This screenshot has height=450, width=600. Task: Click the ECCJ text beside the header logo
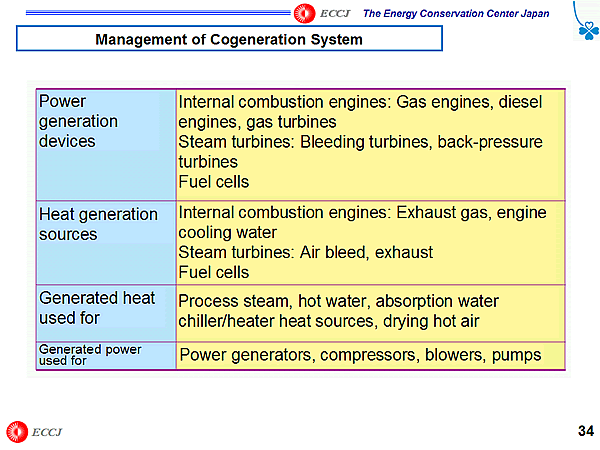coord(335,14)
